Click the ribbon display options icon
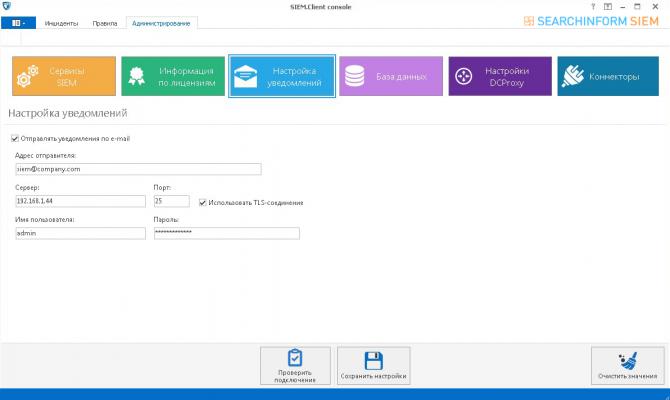This screenshot has height=400, width=670. click(608, 7)
